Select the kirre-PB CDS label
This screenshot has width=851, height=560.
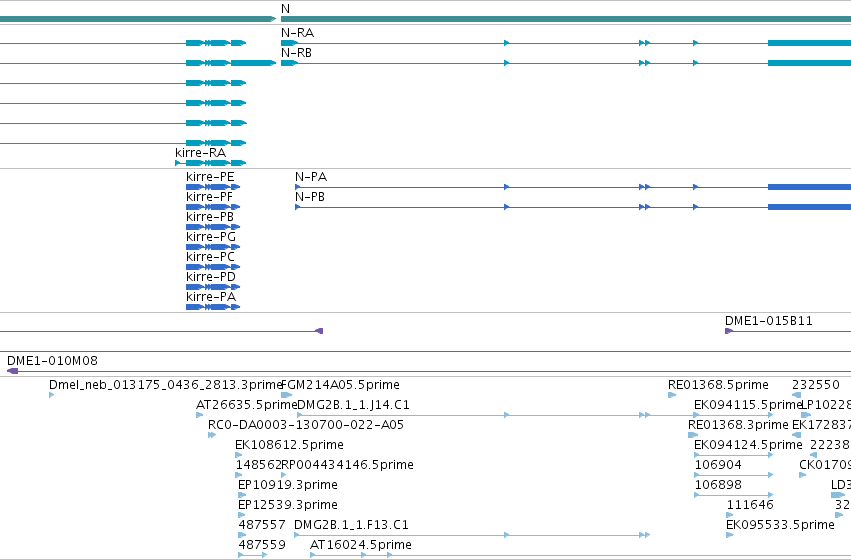coord(210,217)
